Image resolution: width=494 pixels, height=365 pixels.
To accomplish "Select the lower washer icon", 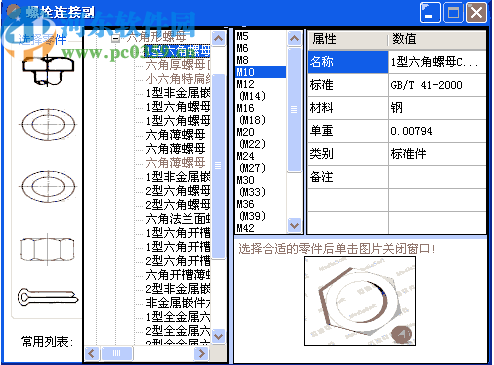I will [48, 186].
